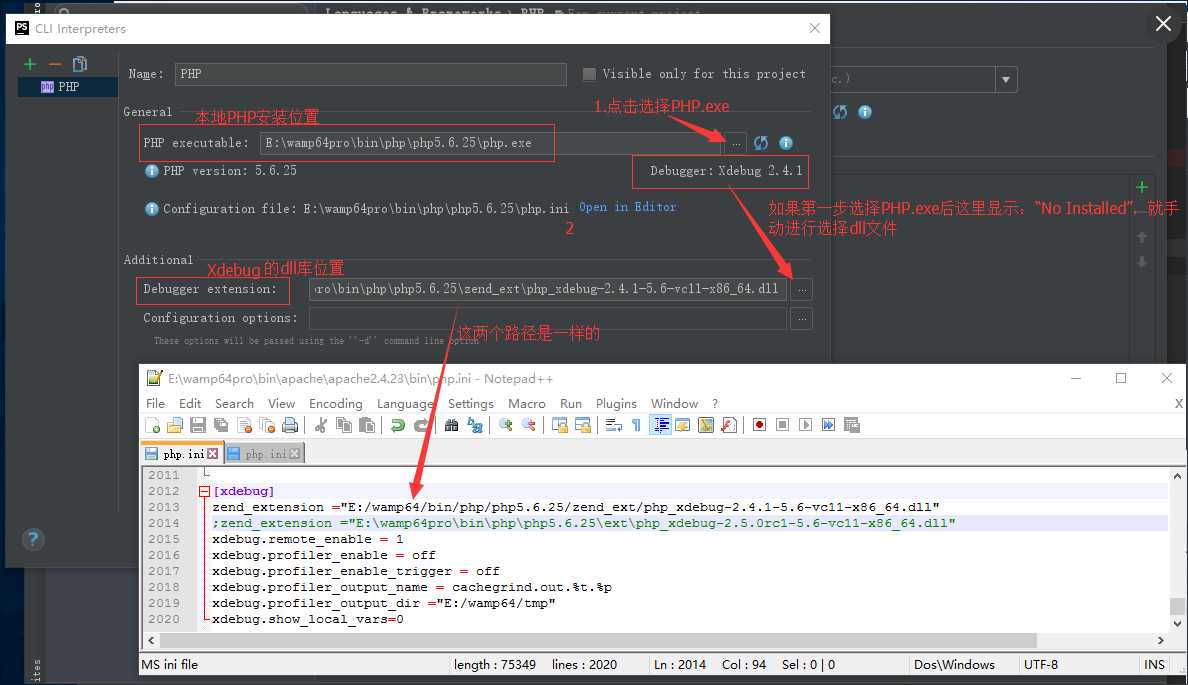
Task: Open the Settings menu in Notepad++
Action: pyautogui.click(x=471, y=404)
